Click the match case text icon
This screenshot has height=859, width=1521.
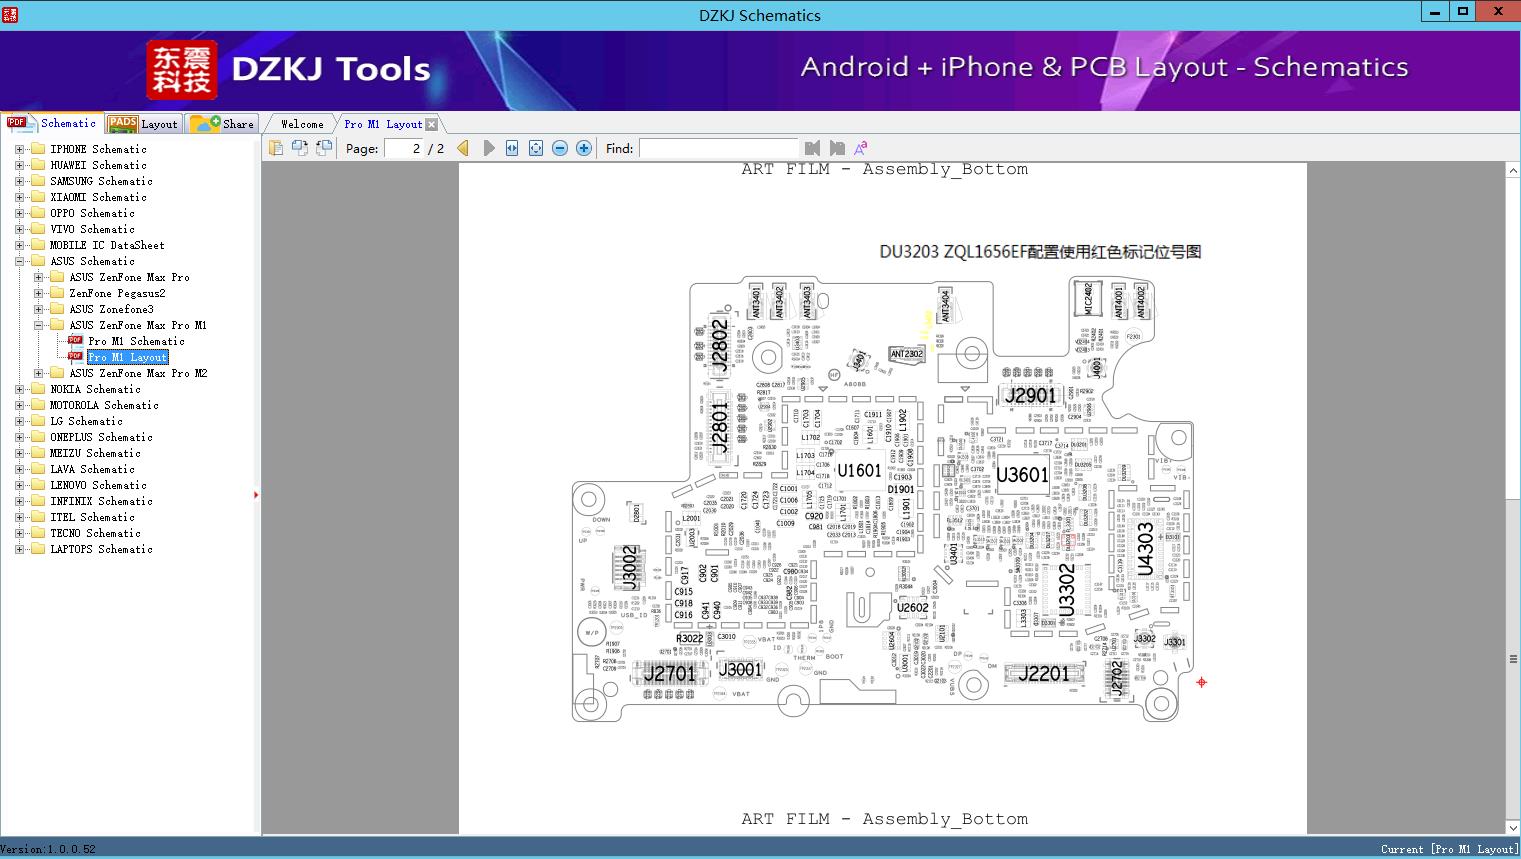[x=860, y=148]
